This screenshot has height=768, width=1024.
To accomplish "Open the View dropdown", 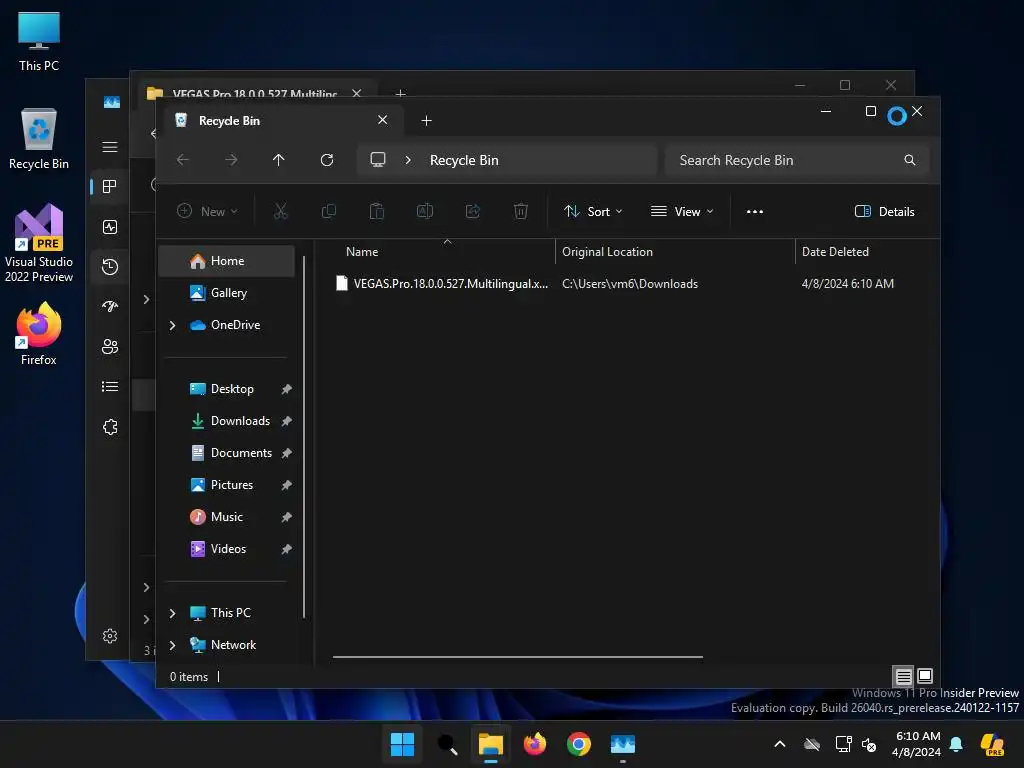I will coord(682,212).
